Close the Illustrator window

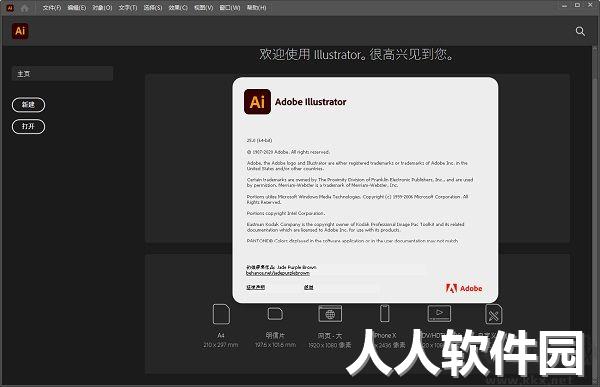(590, 5)
